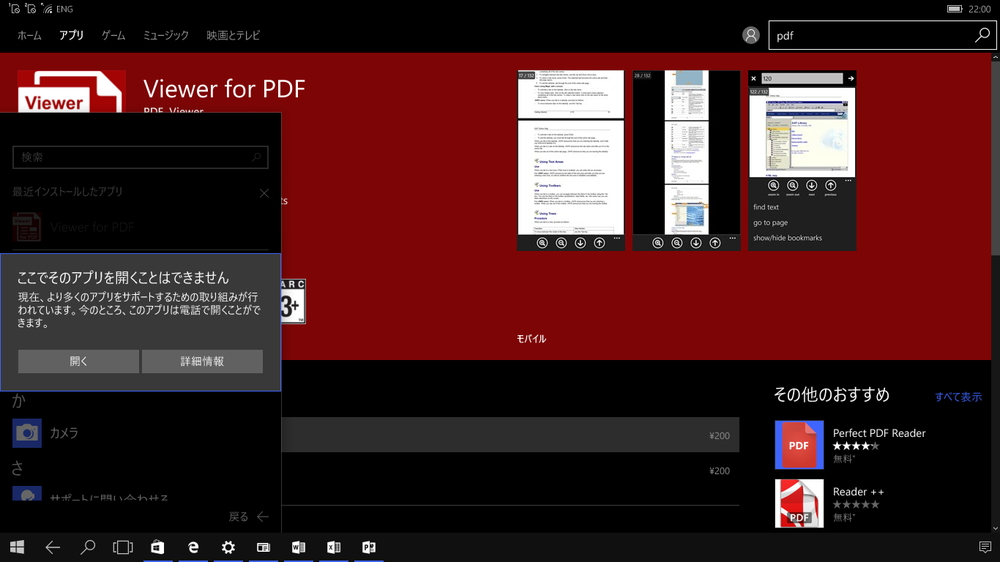
Task: Click the 検索 field in app list
Action: click(140, 157)
